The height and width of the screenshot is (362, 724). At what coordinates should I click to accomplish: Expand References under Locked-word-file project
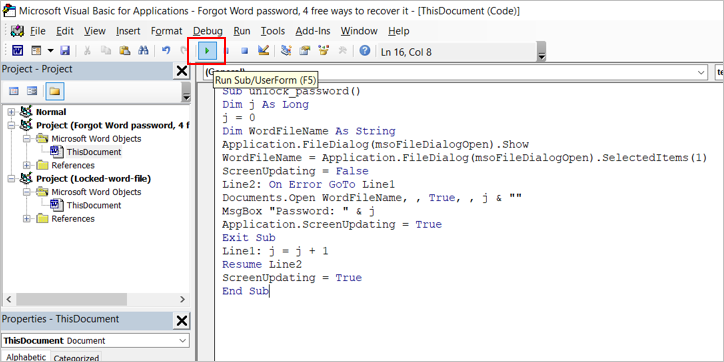(x=27, y=218)
